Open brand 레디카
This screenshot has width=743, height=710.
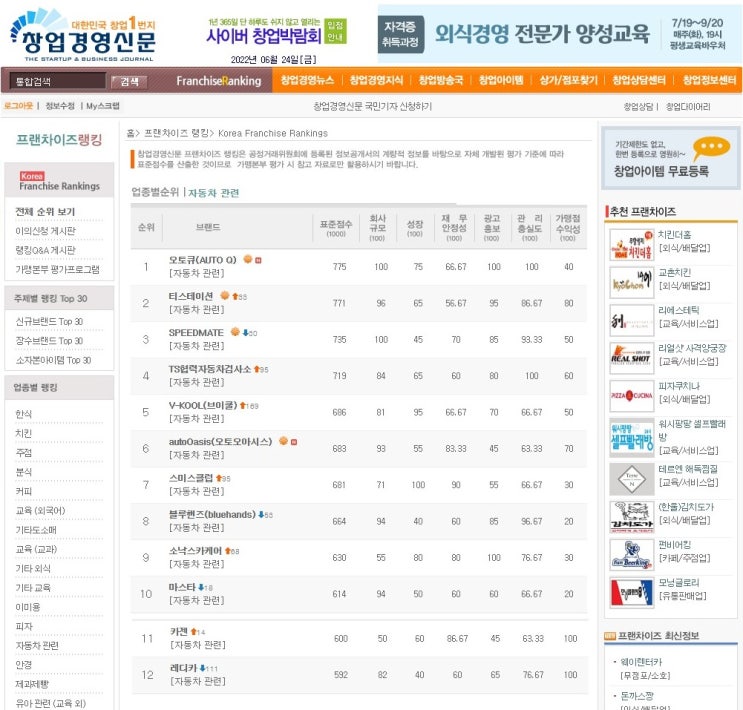coord(183,668)
